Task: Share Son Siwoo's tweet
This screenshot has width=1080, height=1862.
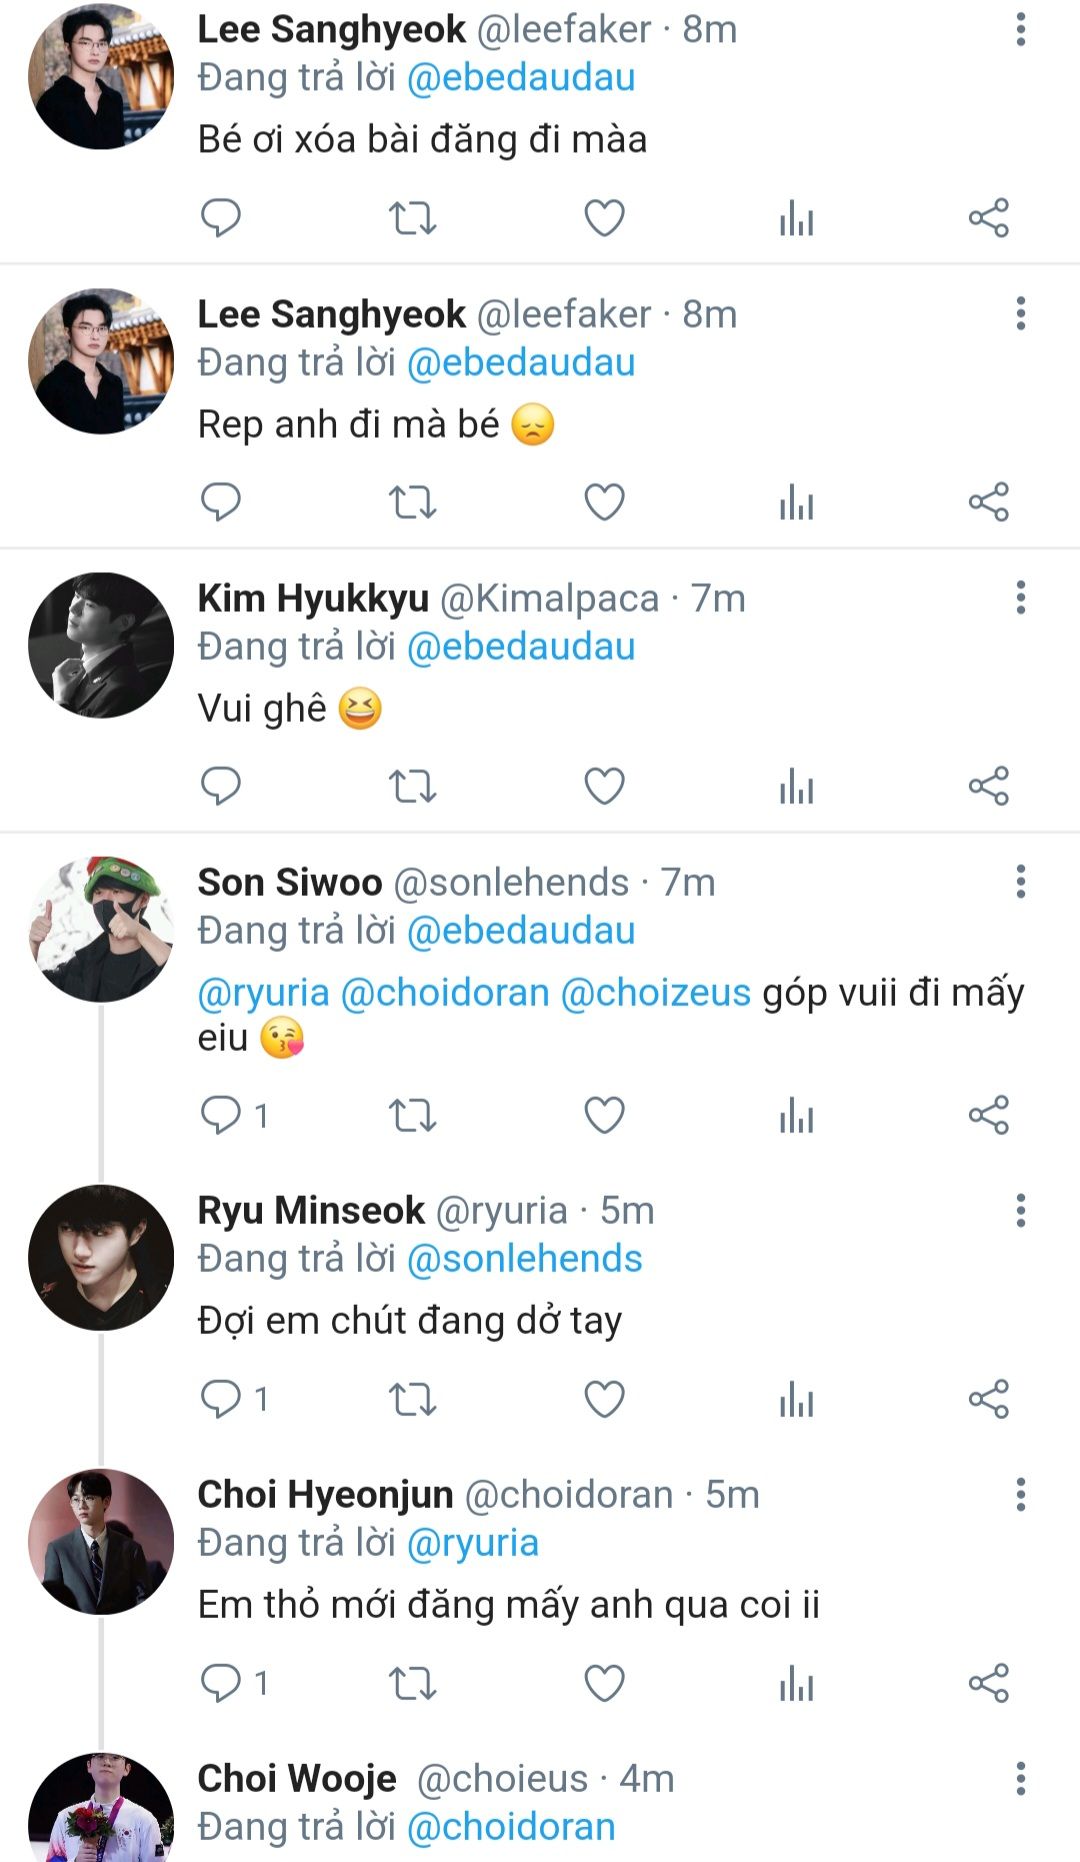Action: click(988, 1115)
